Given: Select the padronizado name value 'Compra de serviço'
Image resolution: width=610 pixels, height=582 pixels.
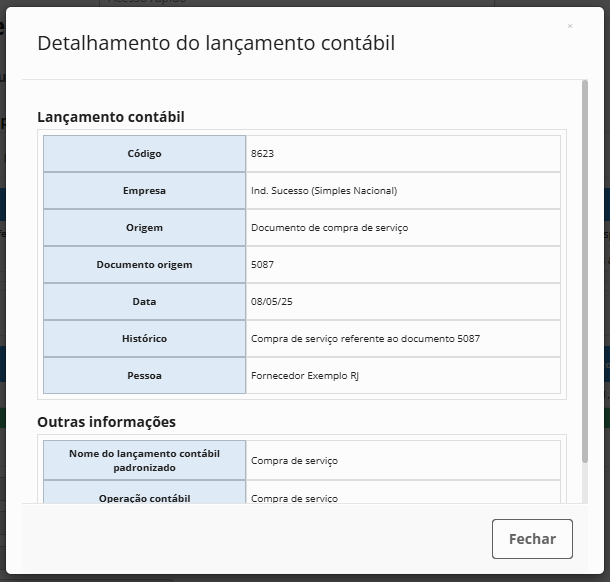Looking at the screenshot, I should 294,461.
